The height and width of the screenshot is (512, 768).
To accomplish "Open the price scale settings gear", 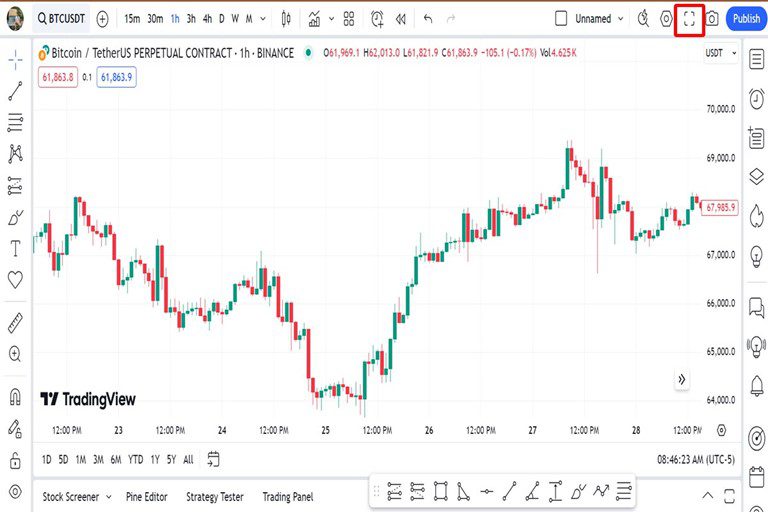I will coord(721,430).
